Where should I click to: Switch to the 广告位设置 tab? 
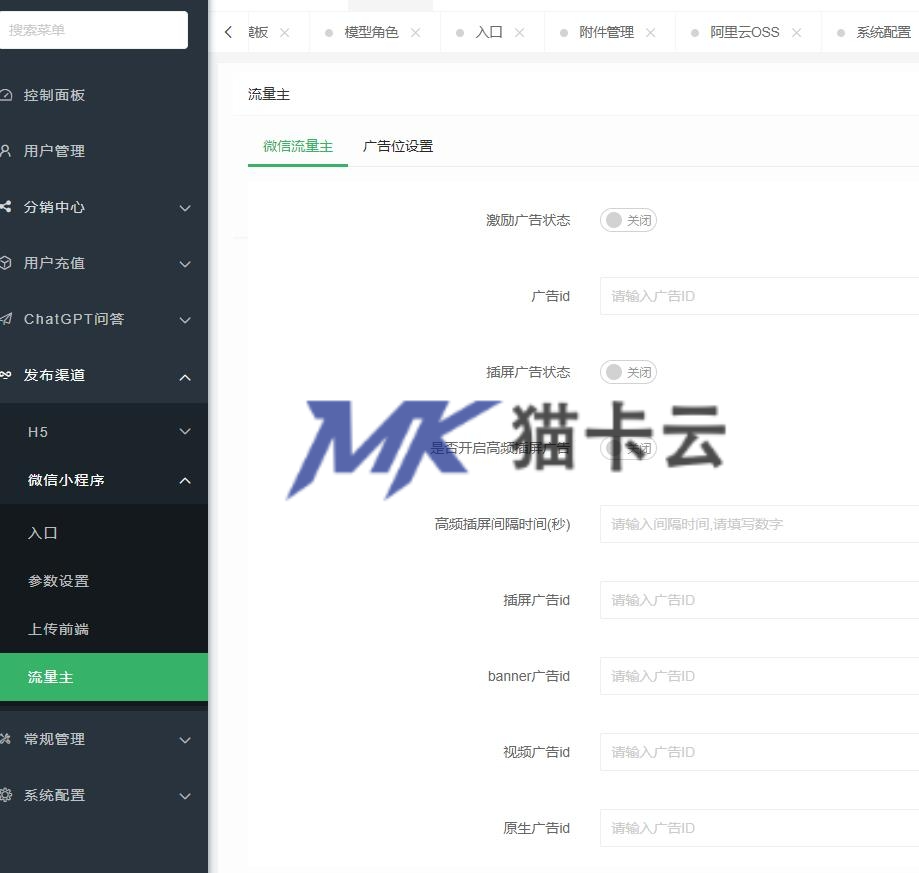click(x=398, y=146)
